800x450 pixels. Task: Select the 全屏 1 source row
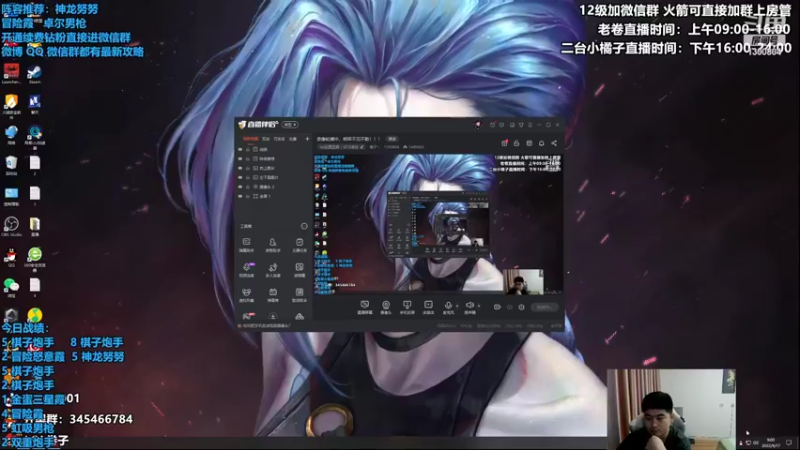point(274,196)
